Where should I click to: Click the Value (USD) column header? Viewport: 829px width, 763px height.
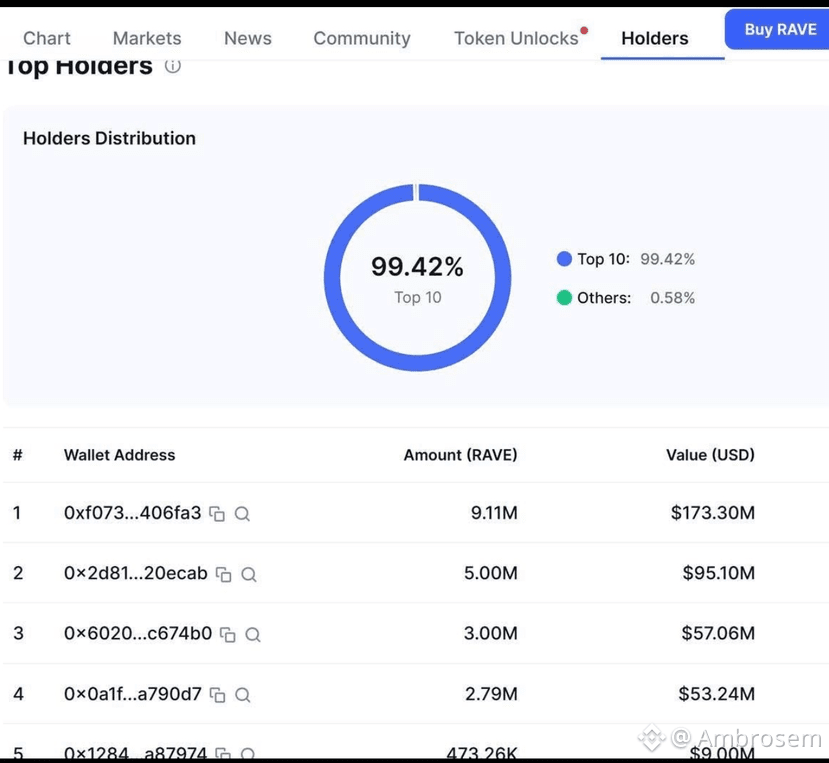click(x=710, y=455)
